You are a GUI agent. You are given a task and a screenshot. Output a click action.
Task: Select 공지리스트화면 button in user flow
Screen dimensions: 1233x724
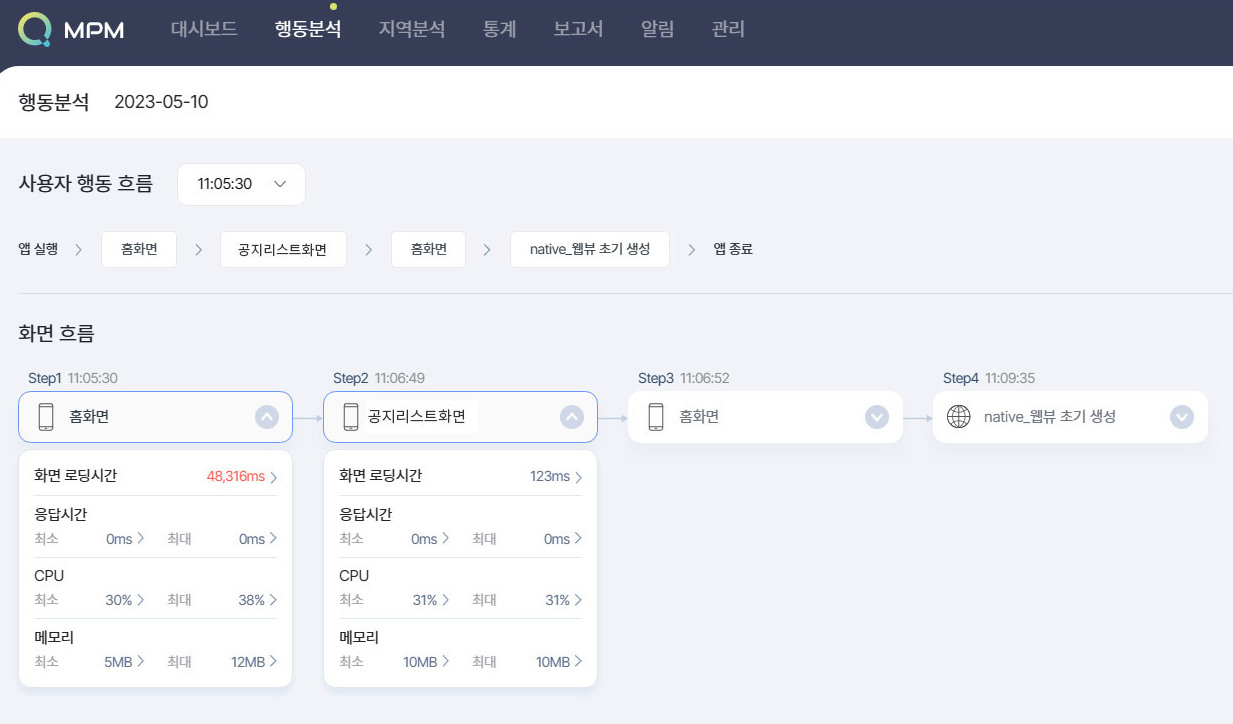[283, 249]
